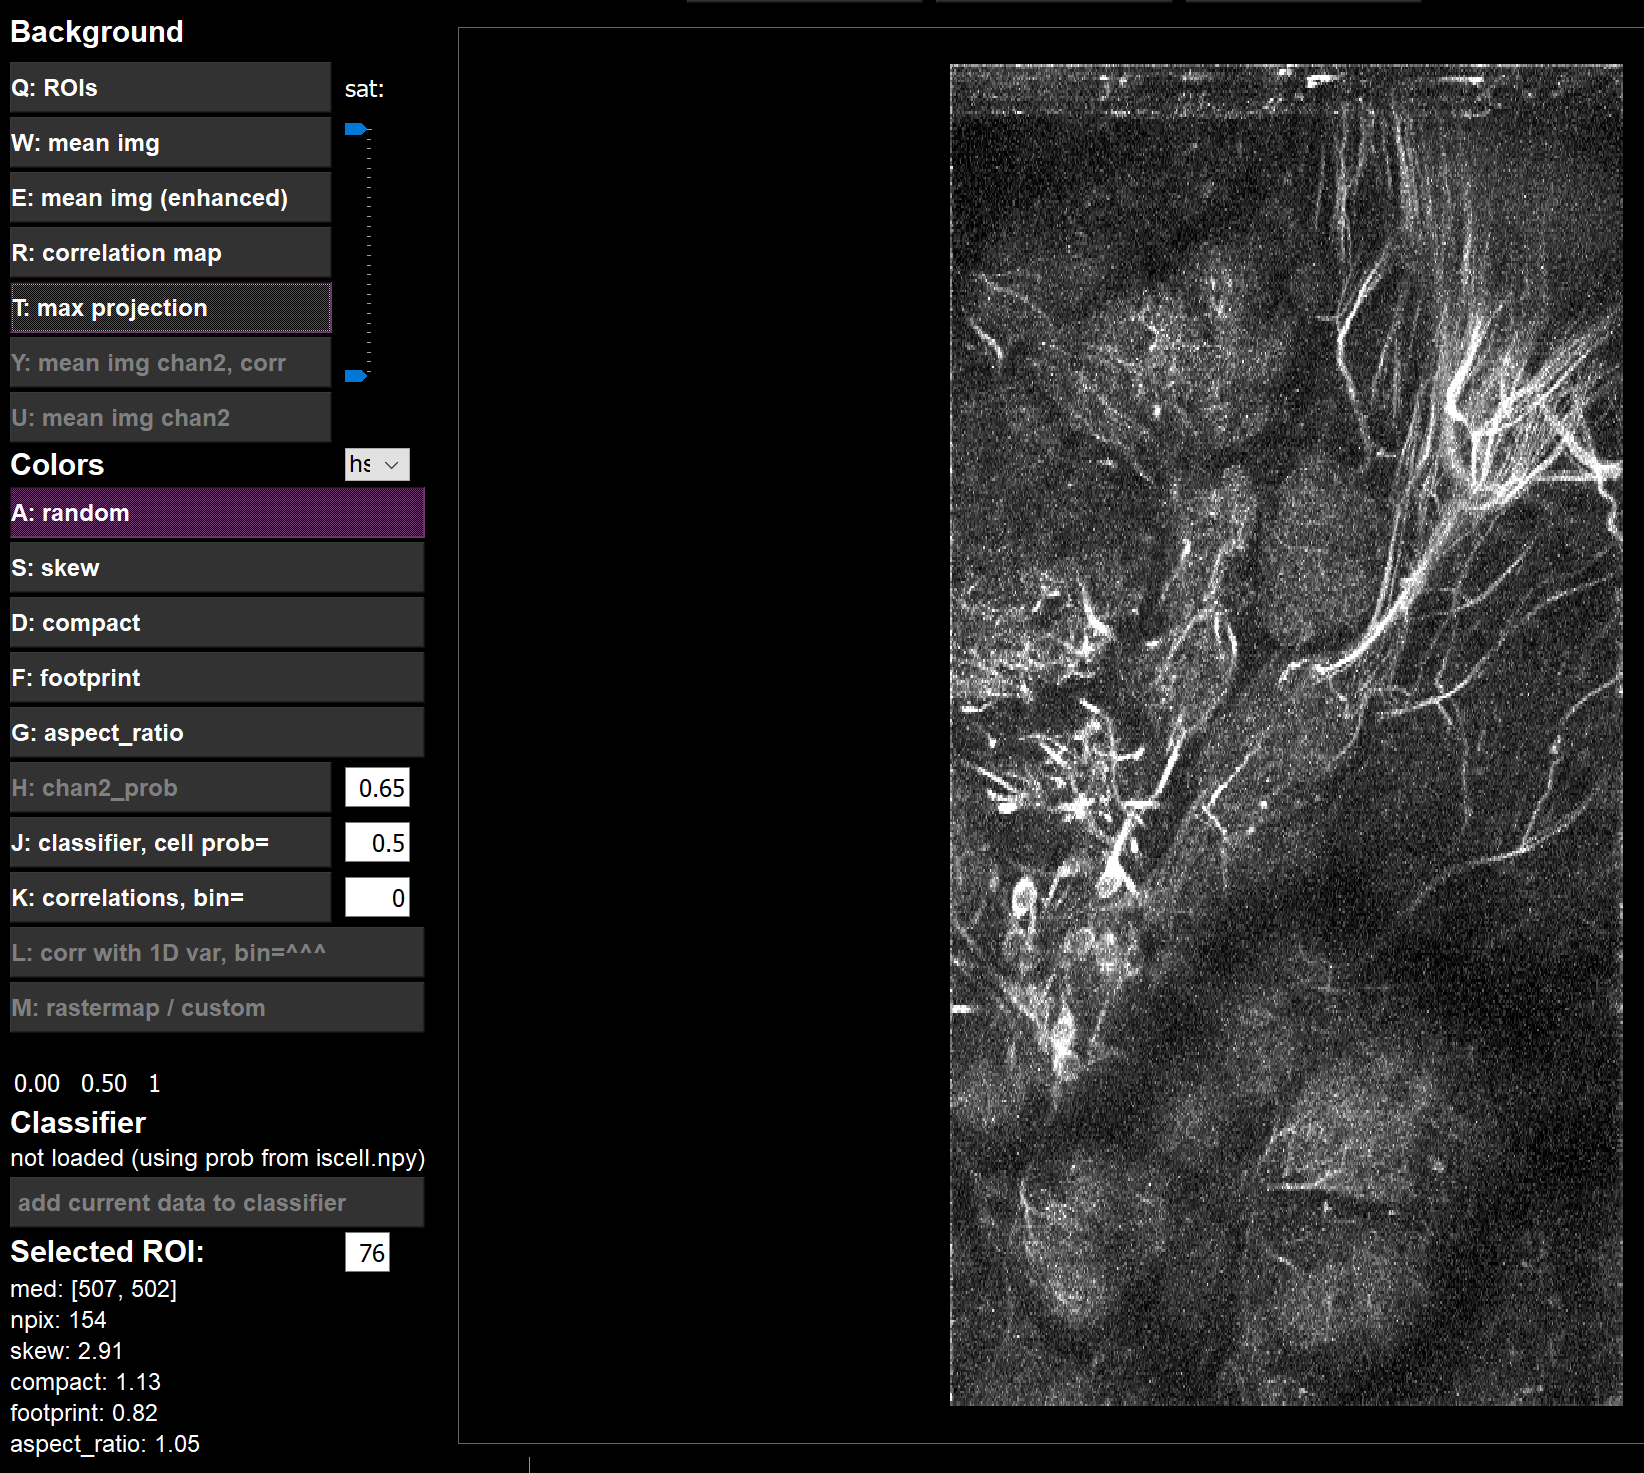1644x1473 pixels.
Task: Color ROIs by classifier cell probability
Action: click(168, 842)
